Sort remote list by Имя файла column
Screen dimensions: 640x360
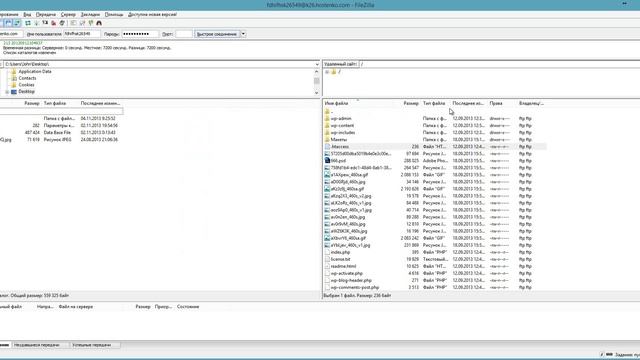(336, 103)
